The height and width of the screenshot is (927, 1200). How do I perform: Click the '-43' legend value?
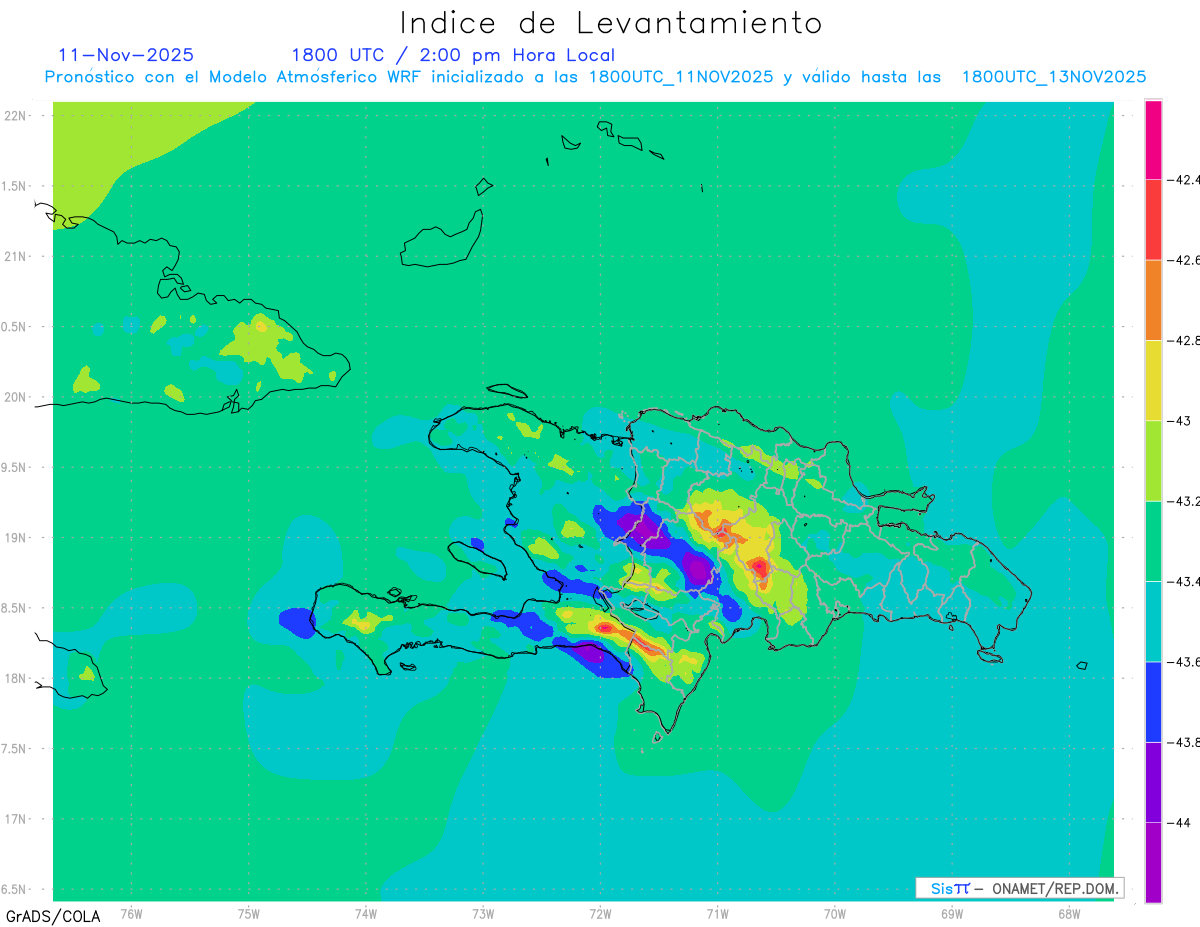click(1179, 421)
